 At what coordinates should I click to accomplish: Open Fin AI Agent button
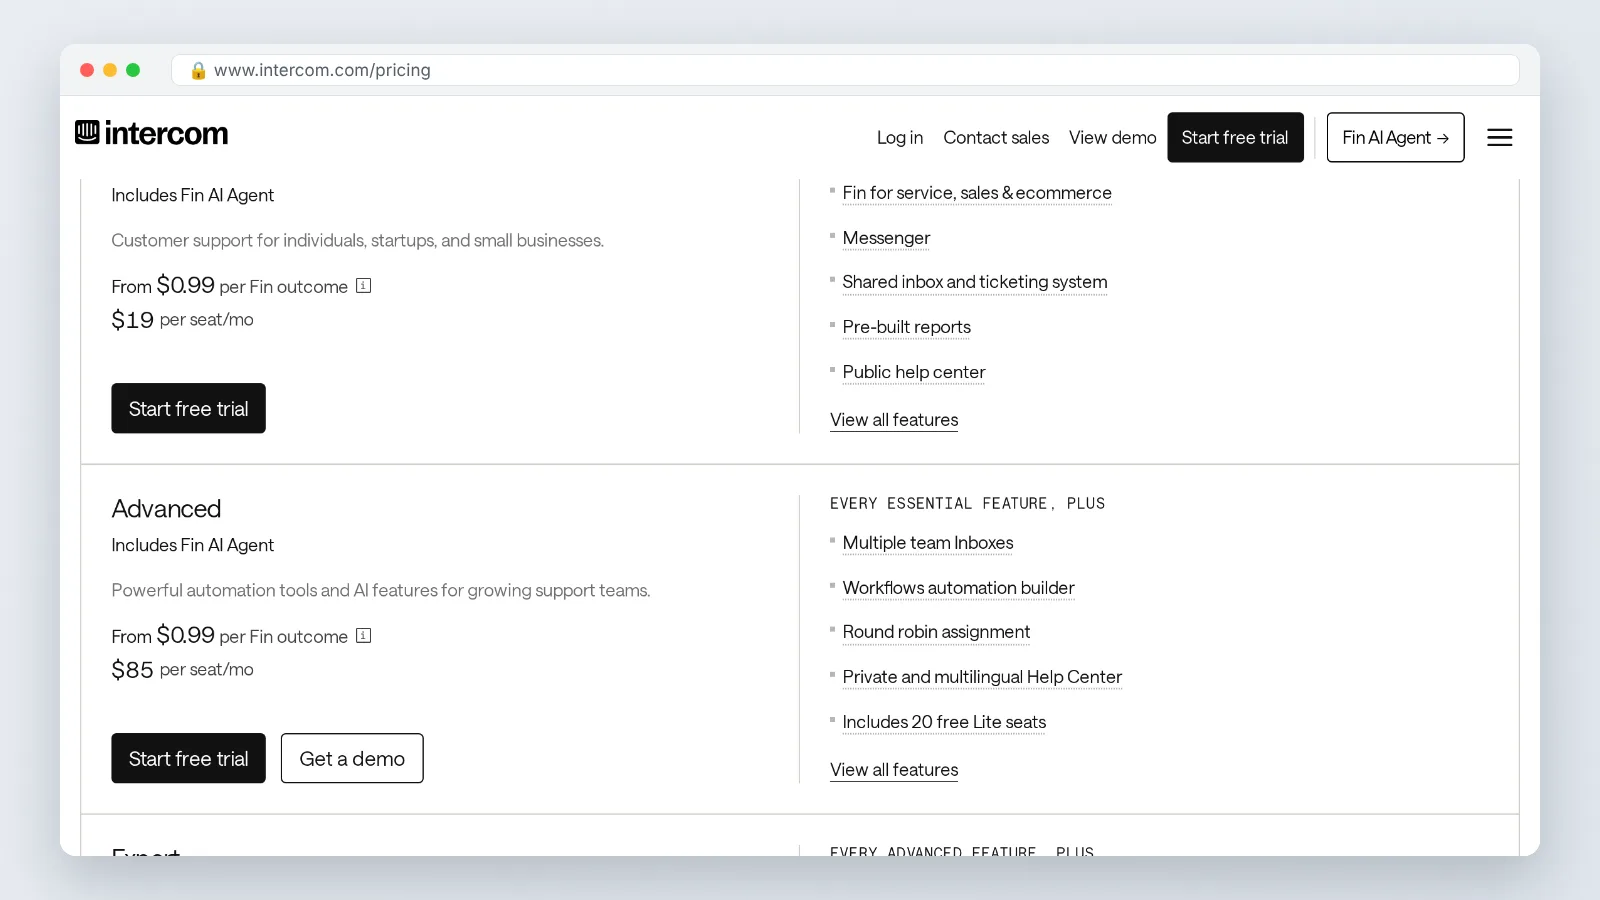[x=1395, y=138]
